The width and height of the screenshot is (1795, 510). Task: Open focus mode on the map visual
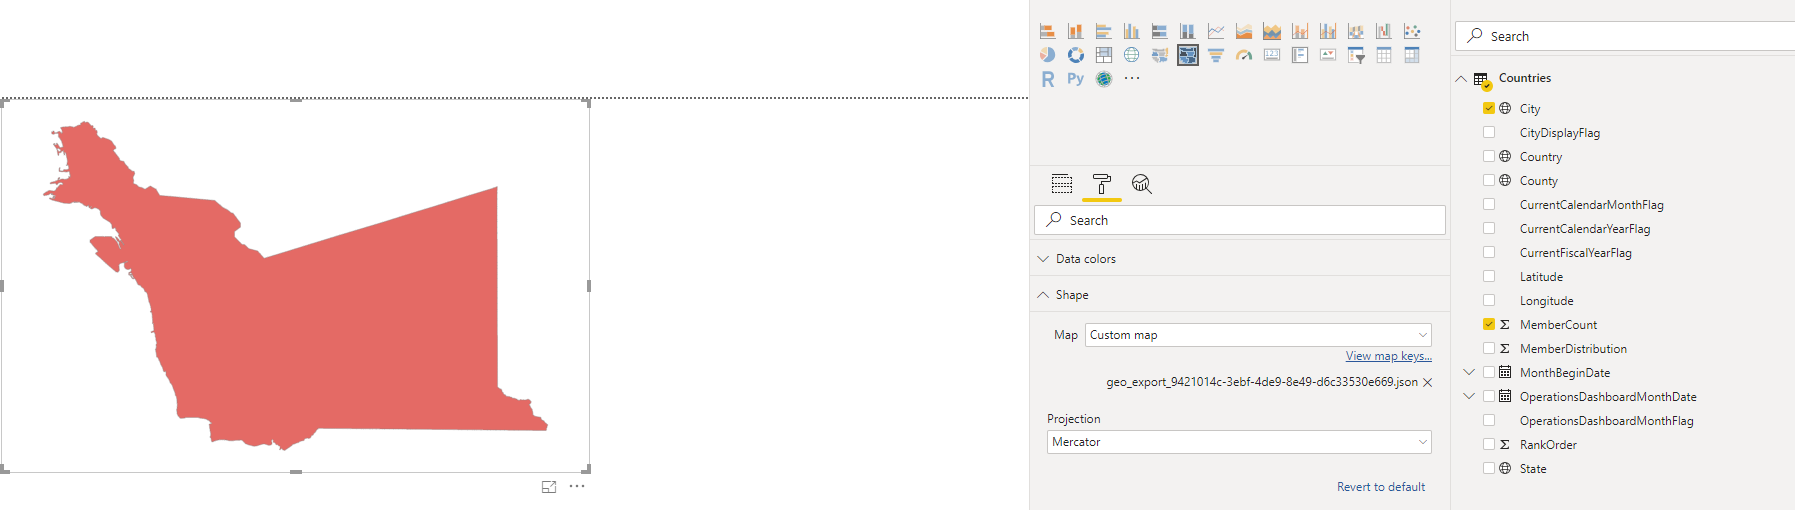coord(549,487)
